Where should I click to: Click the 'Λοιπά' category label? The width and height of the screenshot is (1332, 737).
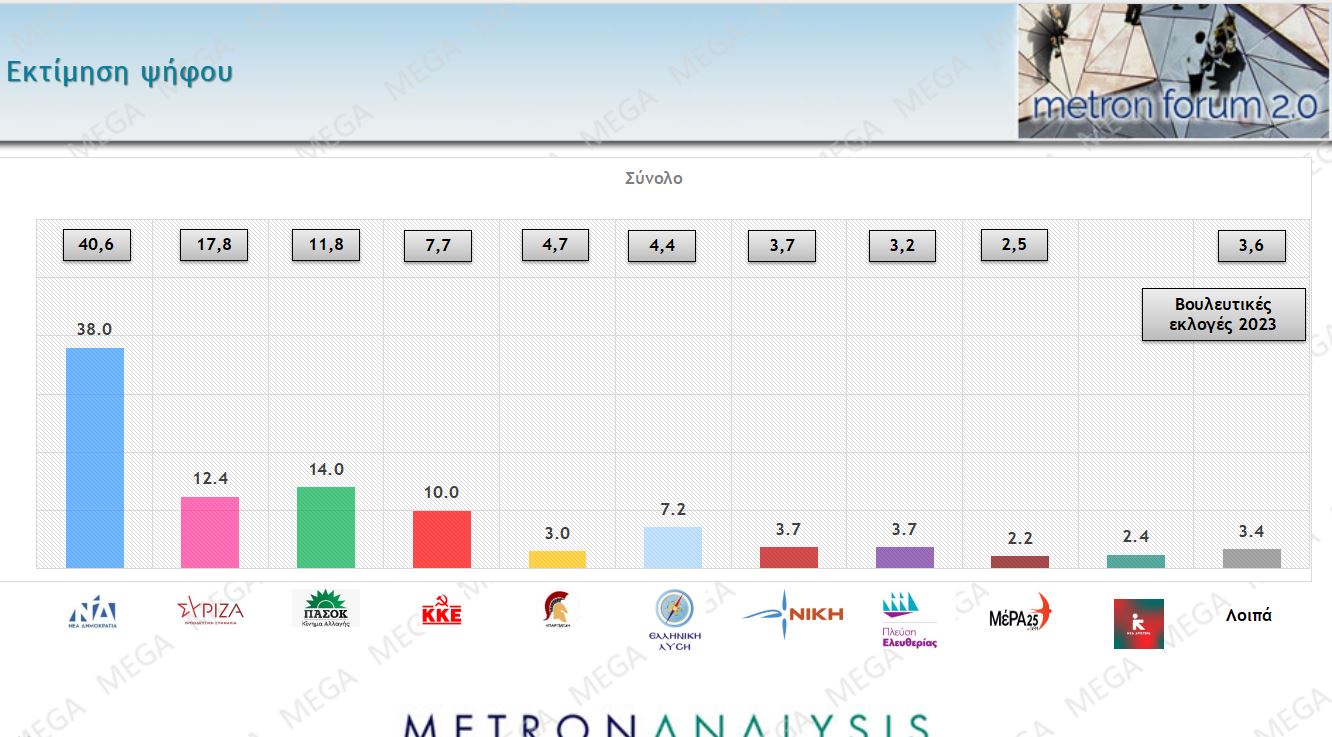[1248, 616]
